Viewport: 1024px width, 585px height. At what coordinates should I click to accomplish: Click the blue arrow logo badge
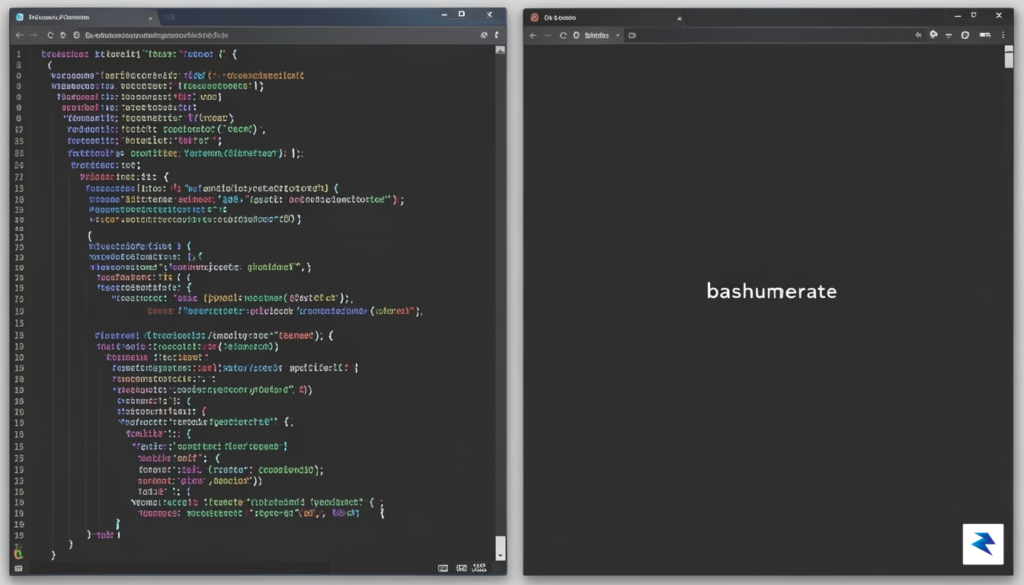(983, 543)
